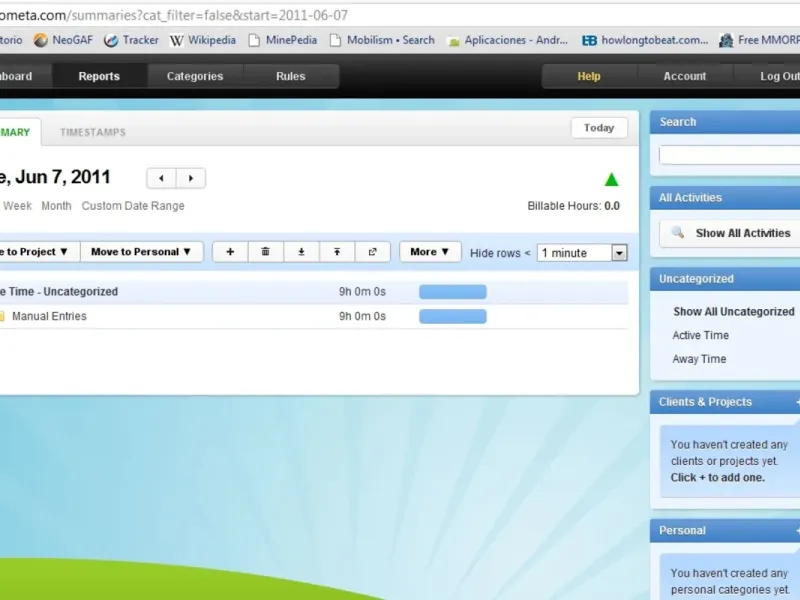Click the howlongtobeat bookmark icon
This screenshot has height=600, width=800.
[589, 40]
